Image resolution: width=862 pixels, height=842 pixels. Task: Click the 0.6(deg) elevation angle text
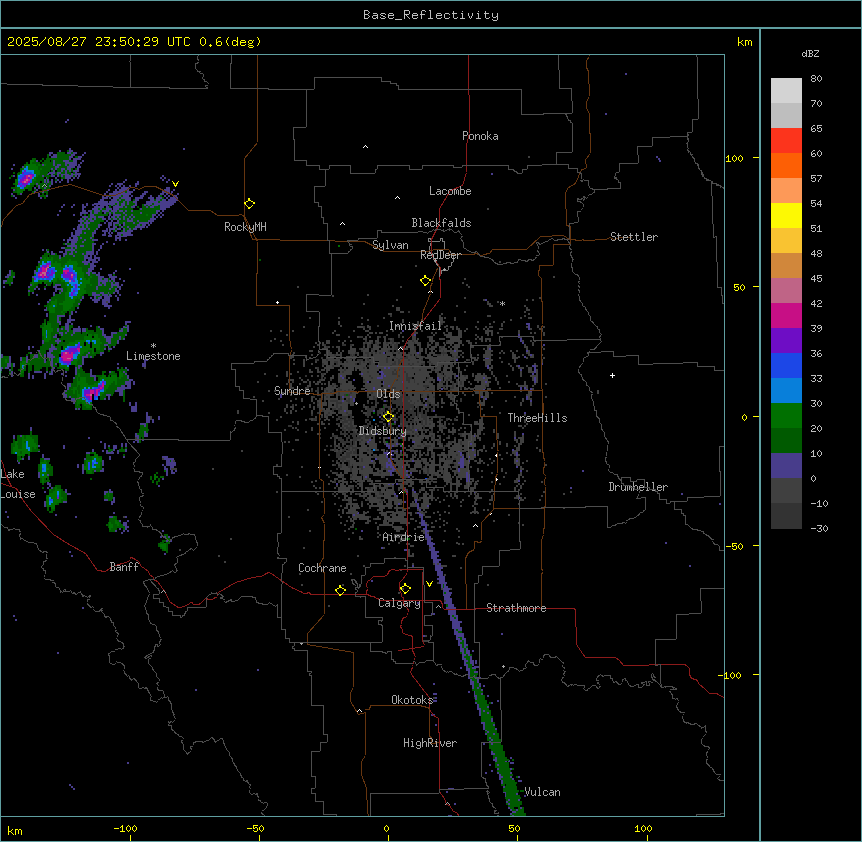point(230,42)
